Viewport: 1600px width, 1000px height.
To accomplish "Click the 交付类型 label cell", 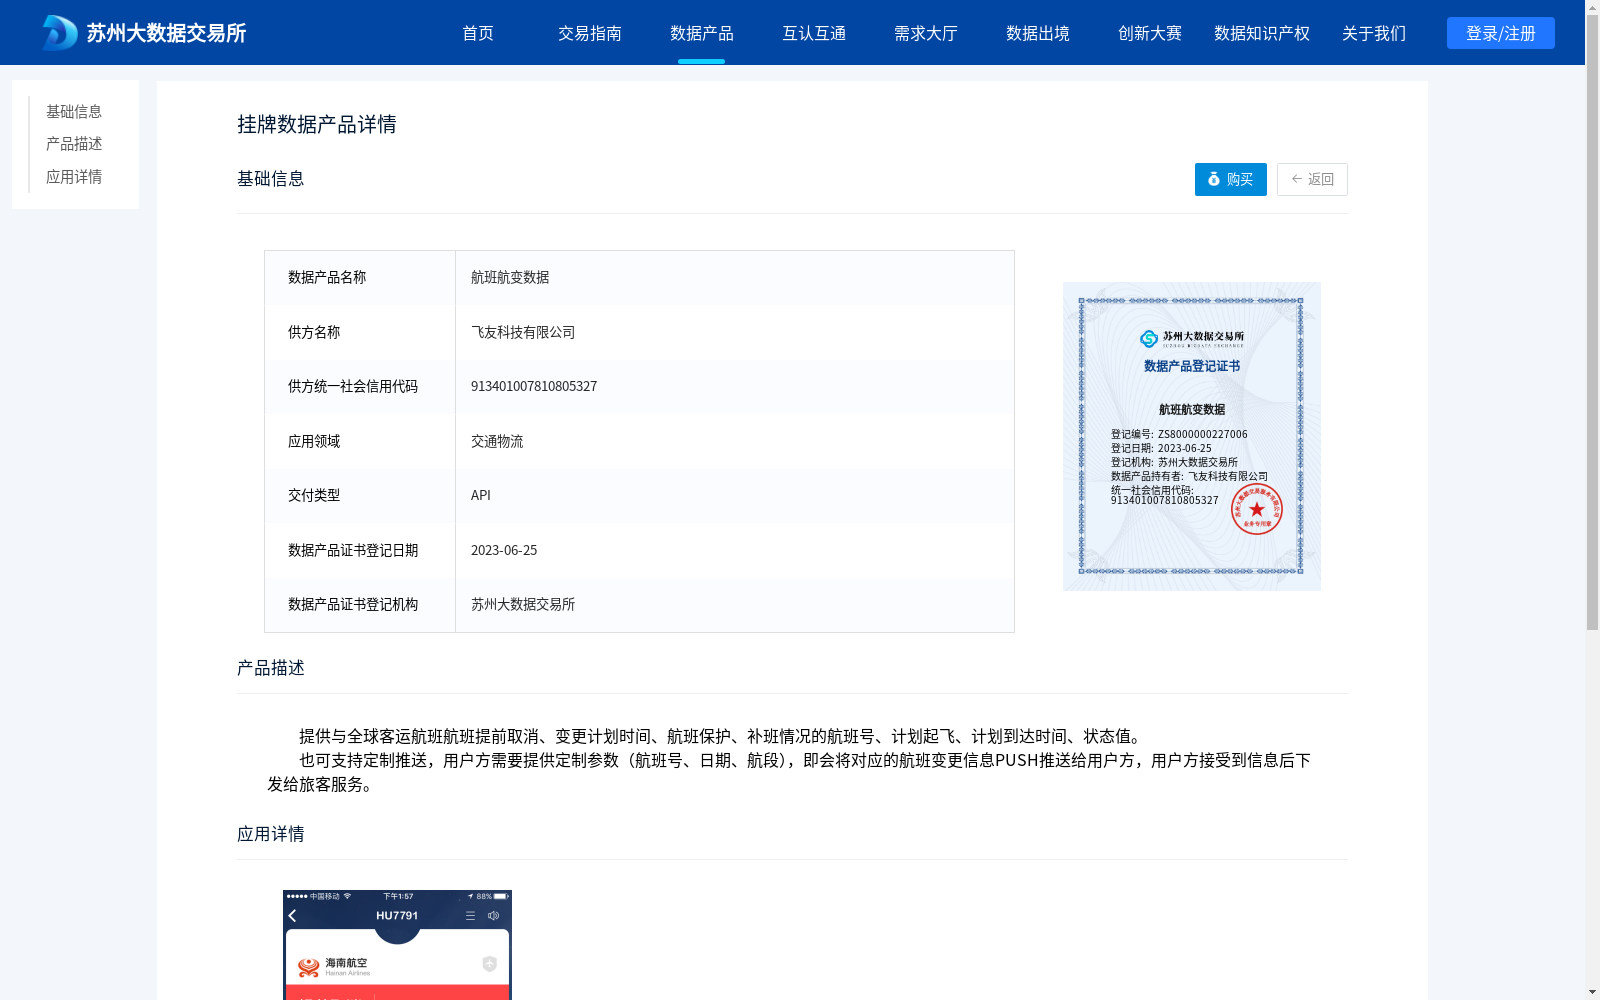I will [x=360, y=496].
